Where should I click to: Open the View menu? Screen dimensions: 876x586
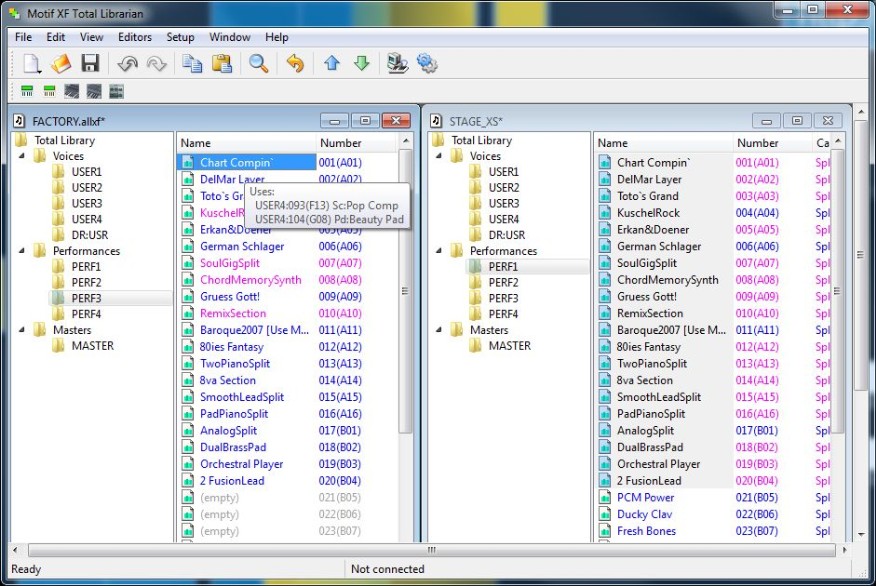click(92, 37)
